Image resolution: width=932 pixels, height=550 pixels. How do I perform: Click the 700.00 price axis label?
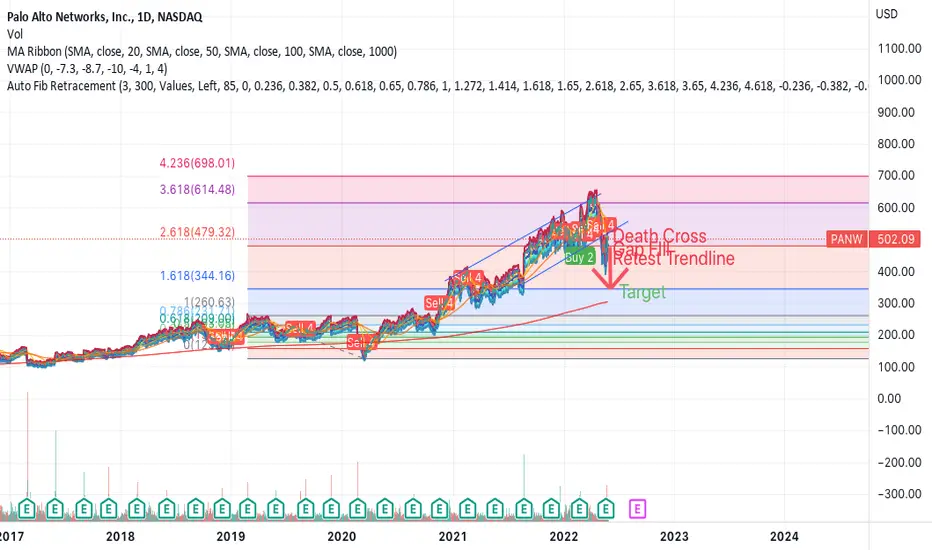click(x=896, y=175)
